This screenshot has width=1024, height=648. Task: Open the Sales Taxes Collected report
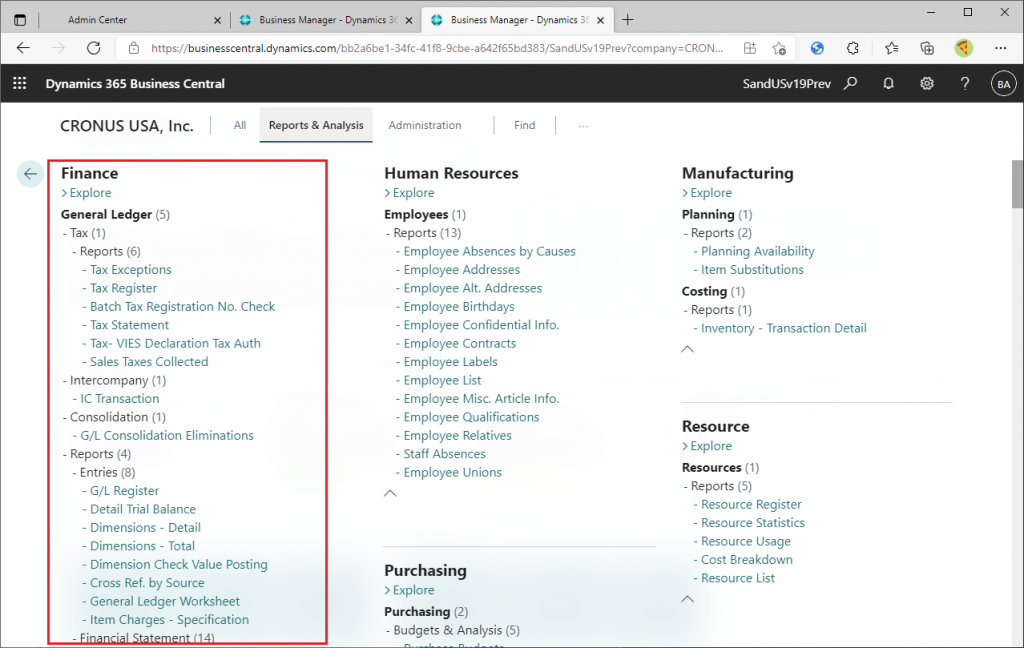149,362
